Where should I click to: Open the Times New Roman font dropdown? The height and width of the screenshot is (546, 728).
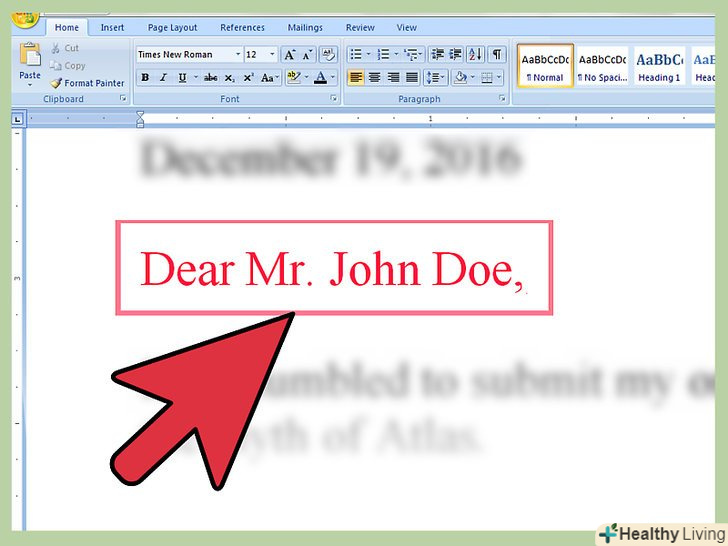pos(238,55)
